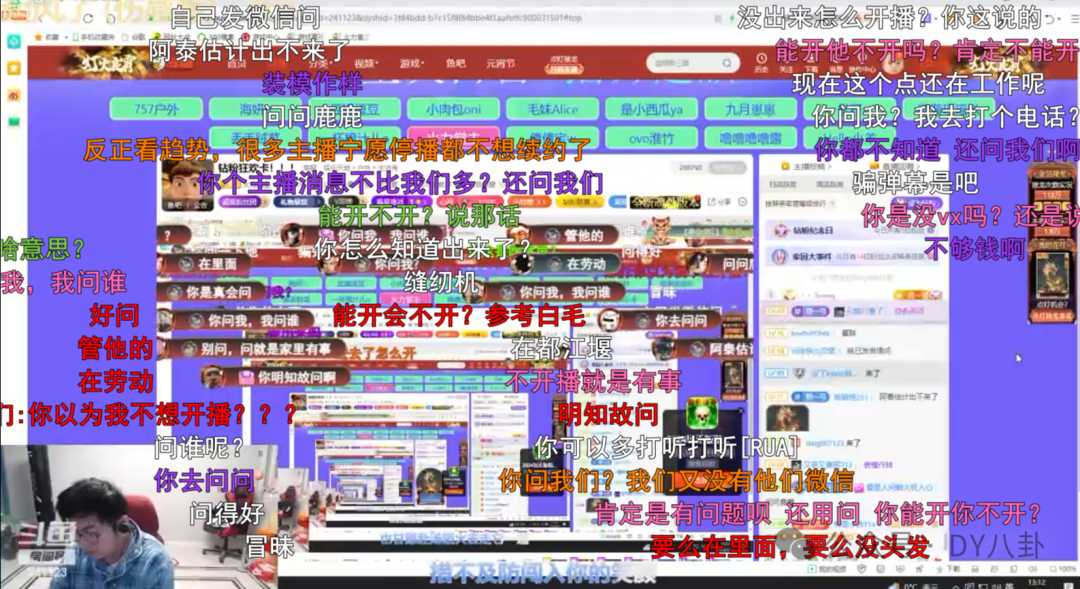Click the green skull gift icon
This screenshot has width=1080, height=589.
tap(702, 415)
